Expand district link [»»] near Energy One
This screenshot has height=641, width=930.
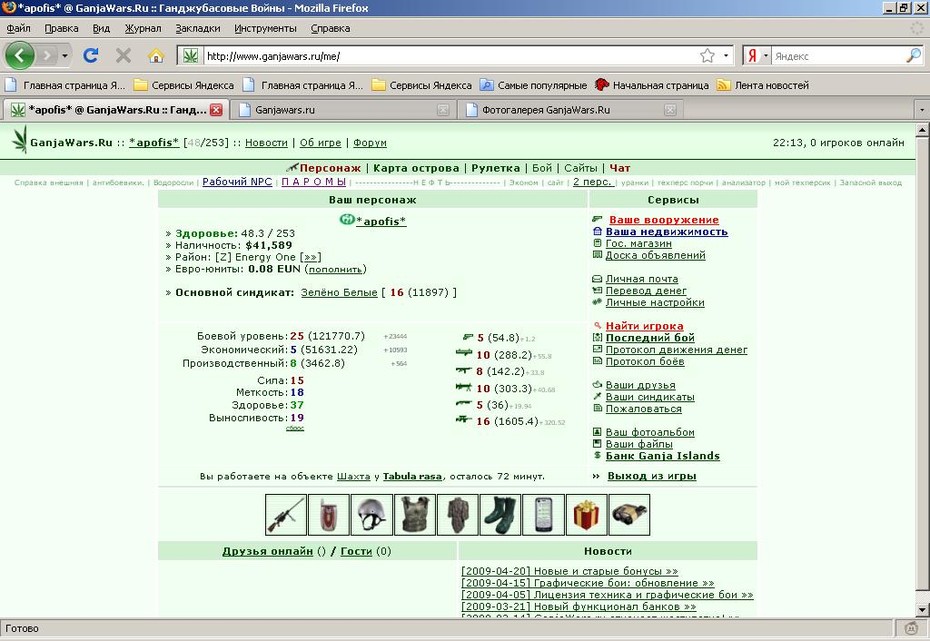click(311, 257)
